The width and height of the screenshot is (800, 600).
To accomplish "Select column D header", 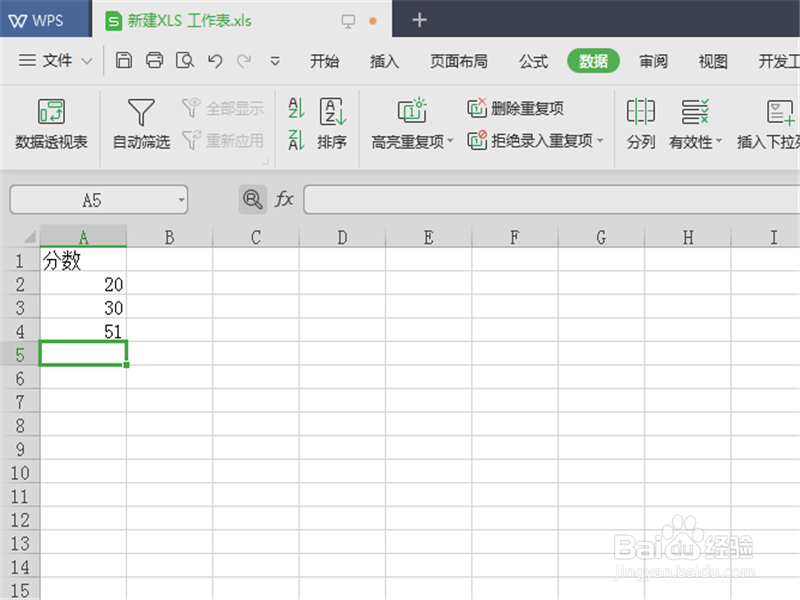I will point(342,237).
